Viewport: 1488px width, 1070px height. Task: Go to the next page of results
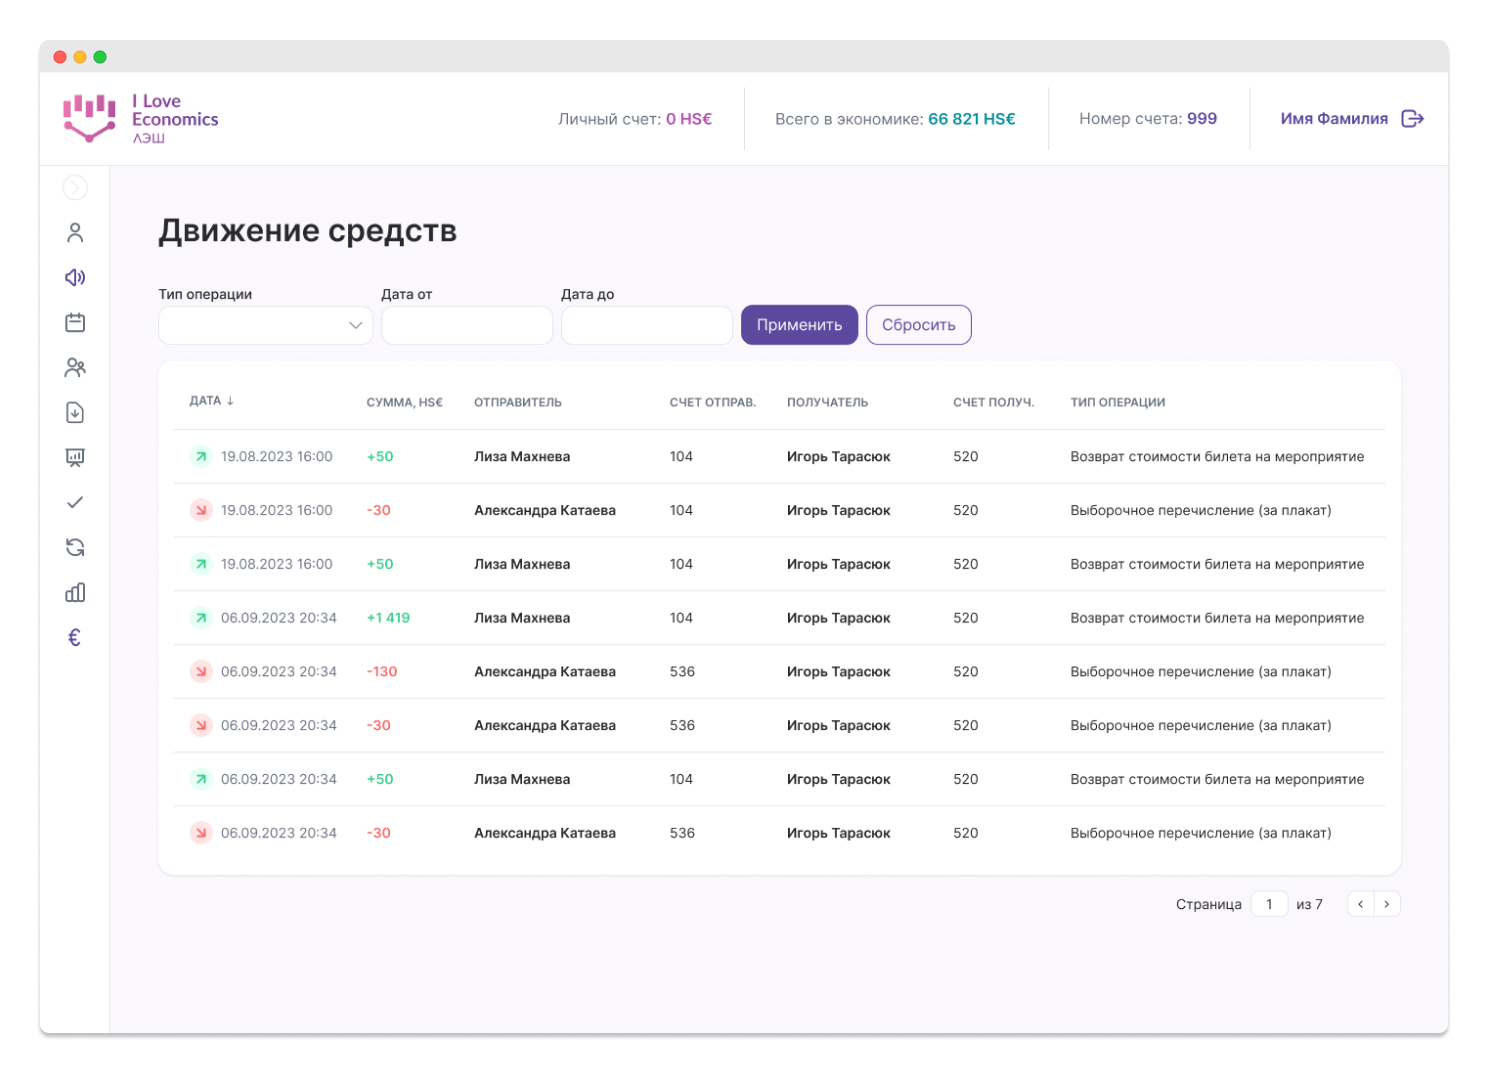coord(1387,904)
